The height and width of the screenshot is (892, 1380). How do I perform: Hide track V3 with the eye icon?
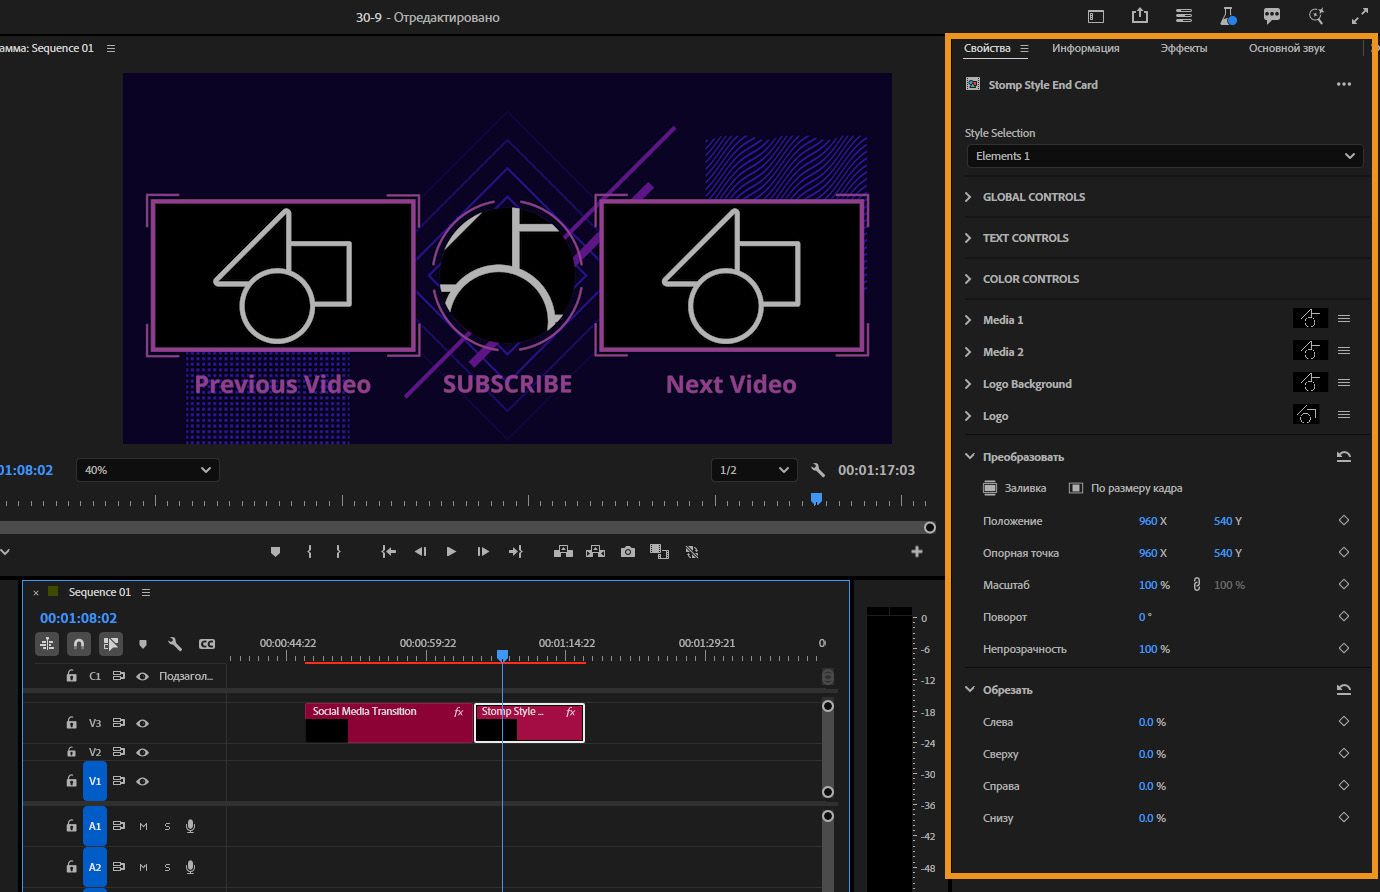click(x=143, y=723)
